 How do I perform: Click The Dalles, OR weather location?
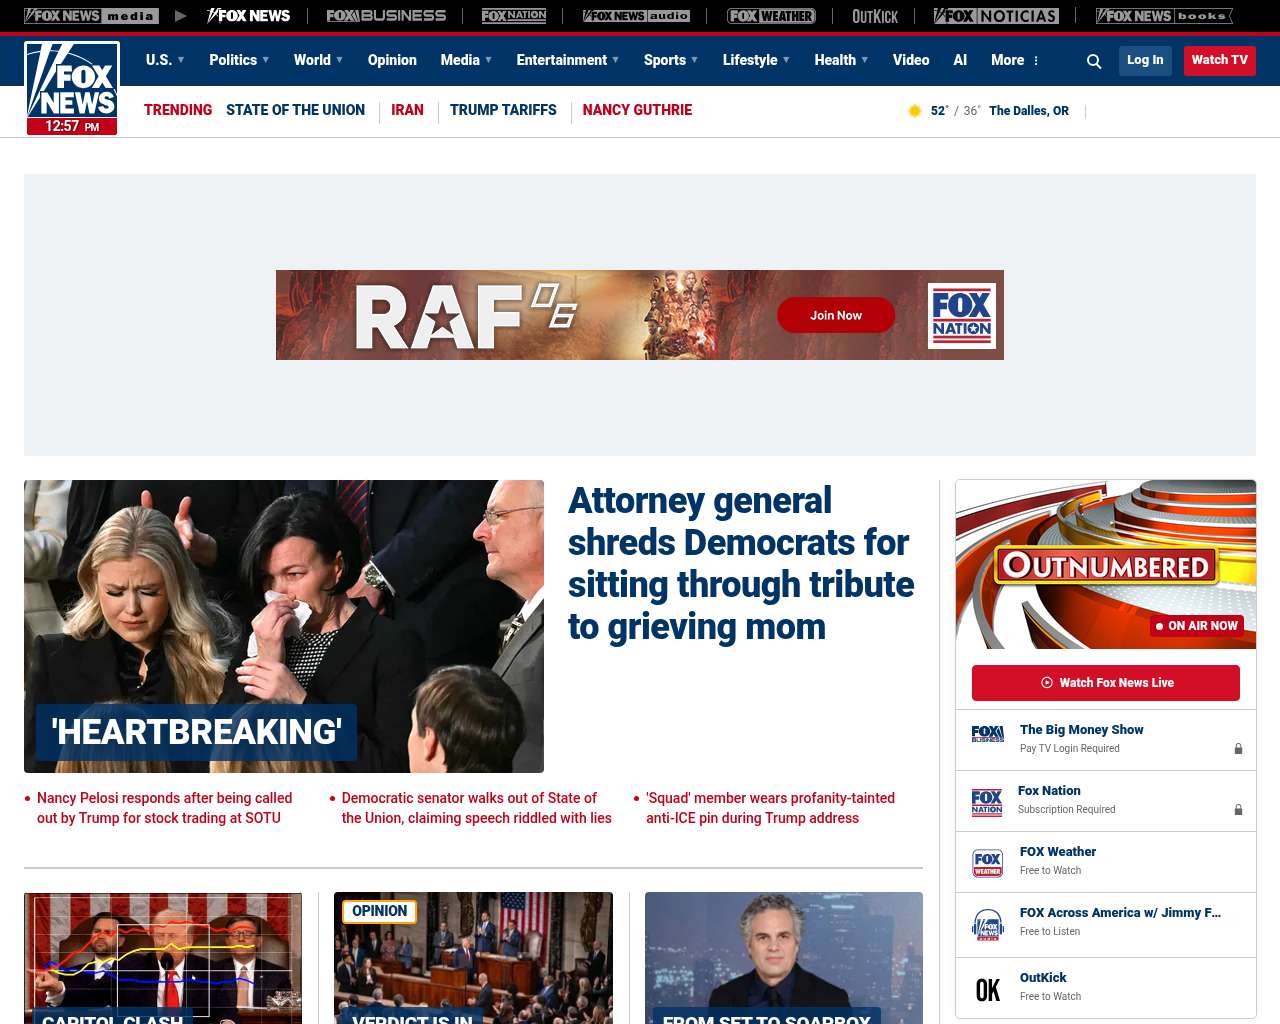[1029, 111]
